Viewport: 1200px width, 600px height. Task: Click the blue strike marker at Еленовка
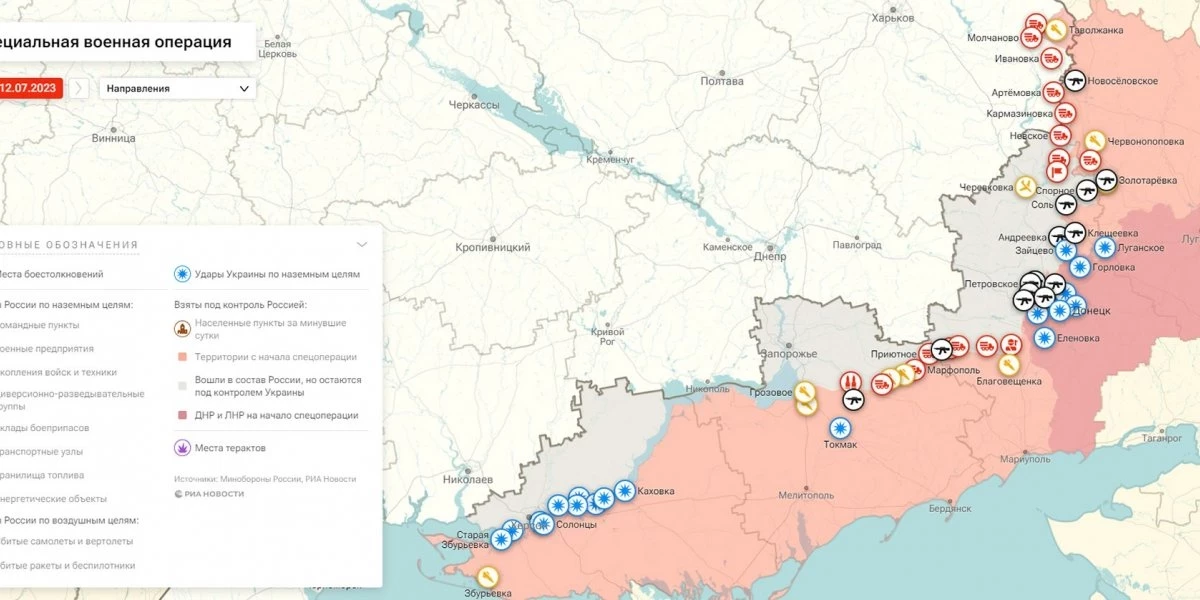click(1044, 338)
